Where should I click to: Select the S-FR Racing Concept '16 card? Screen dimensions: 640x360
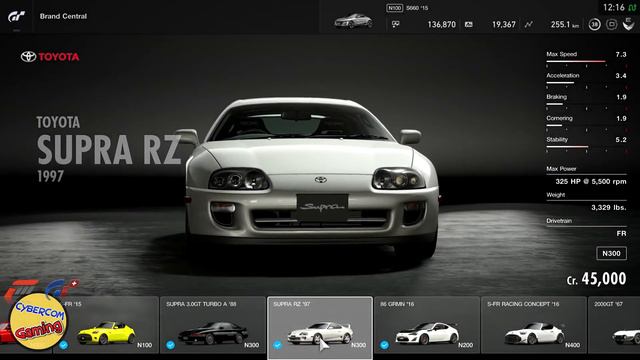click(533, 325)
